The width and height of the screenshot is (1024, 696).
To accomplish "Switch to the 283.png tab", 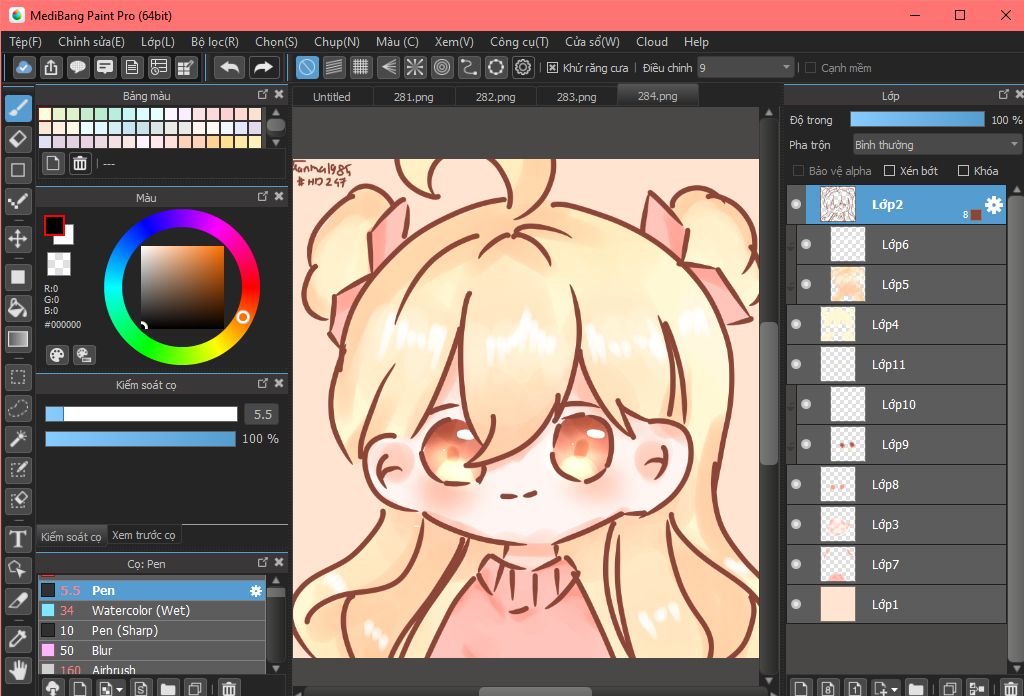I will [577, 97].
